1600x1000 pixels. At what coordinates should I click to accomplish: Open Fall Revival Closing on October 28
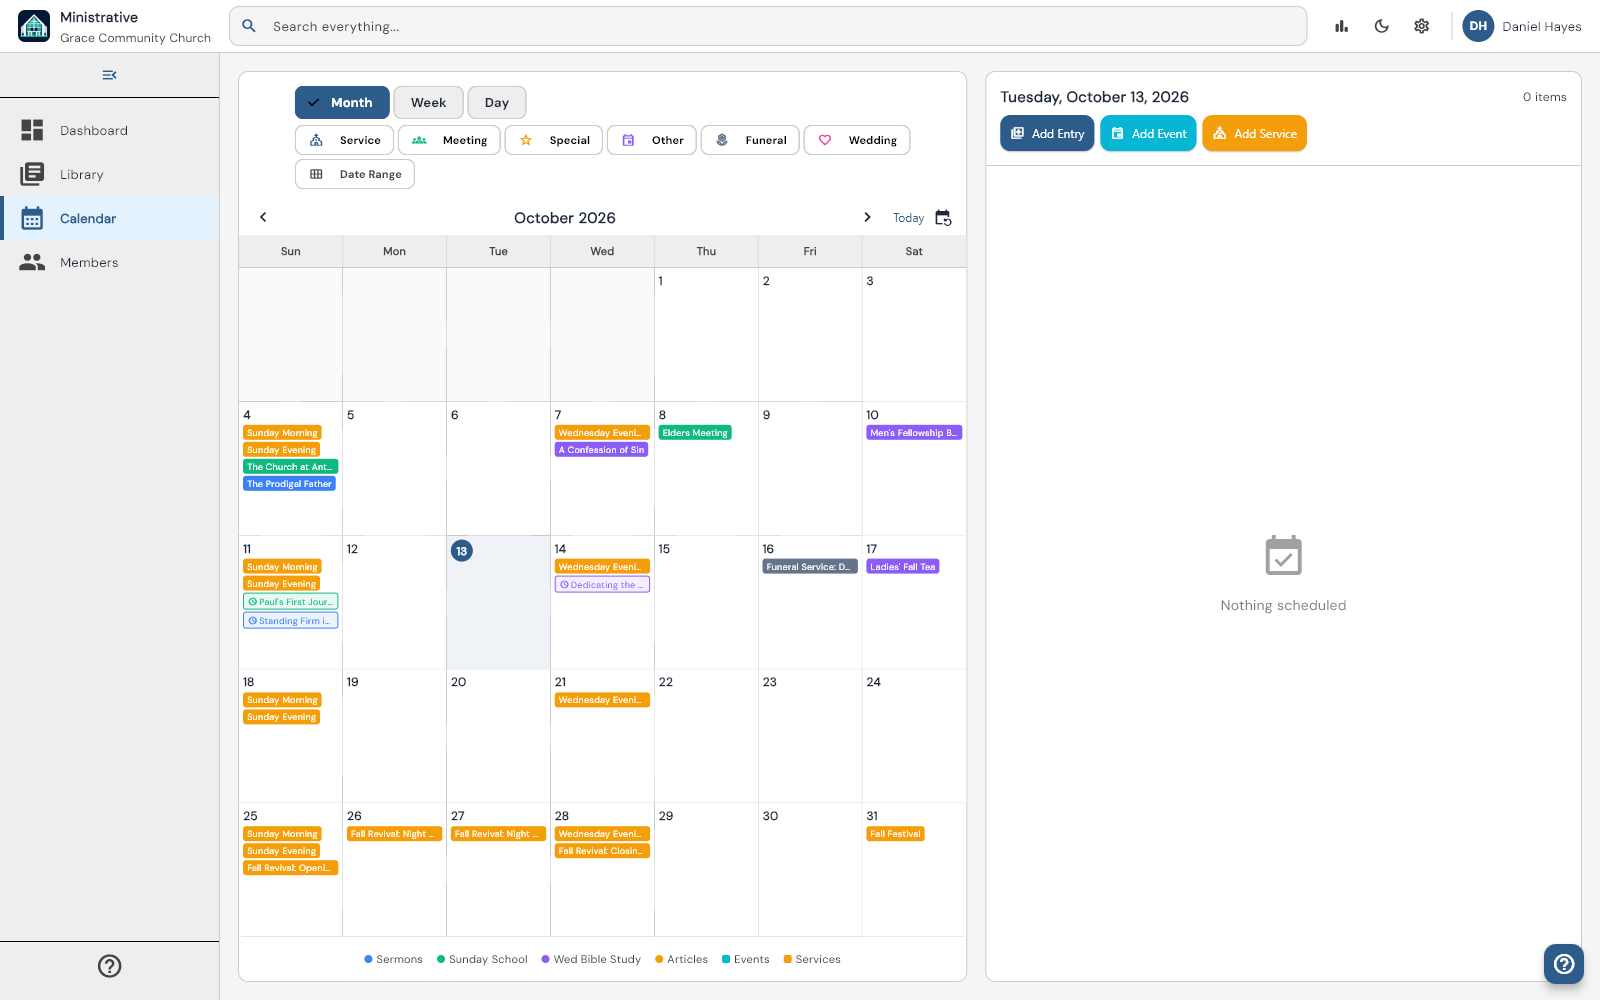602,851
